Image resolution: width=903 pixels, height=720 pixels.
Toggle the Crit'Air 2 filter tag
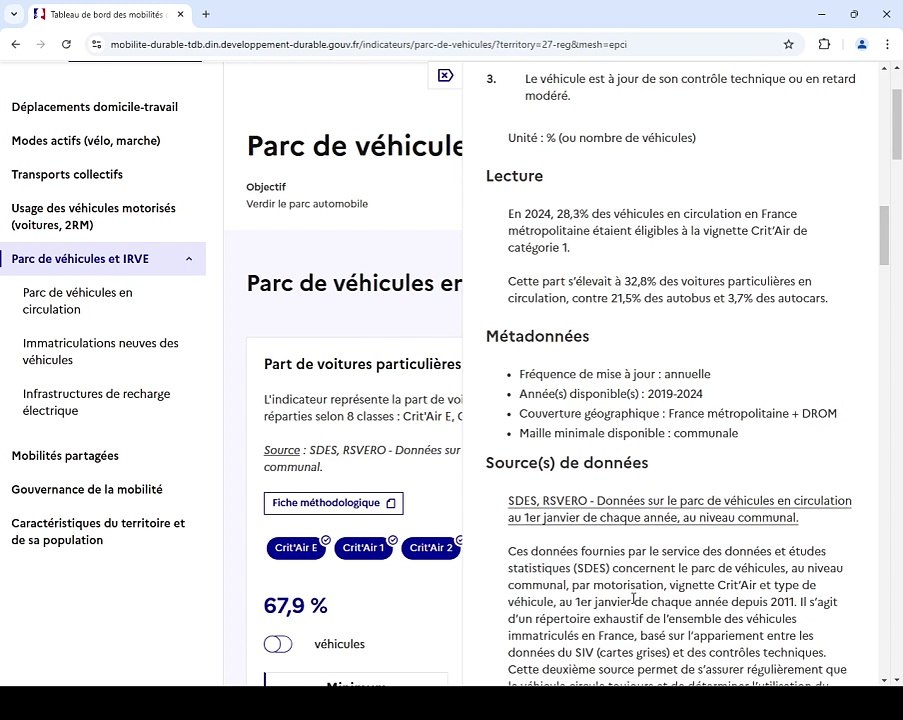(431, 548)
